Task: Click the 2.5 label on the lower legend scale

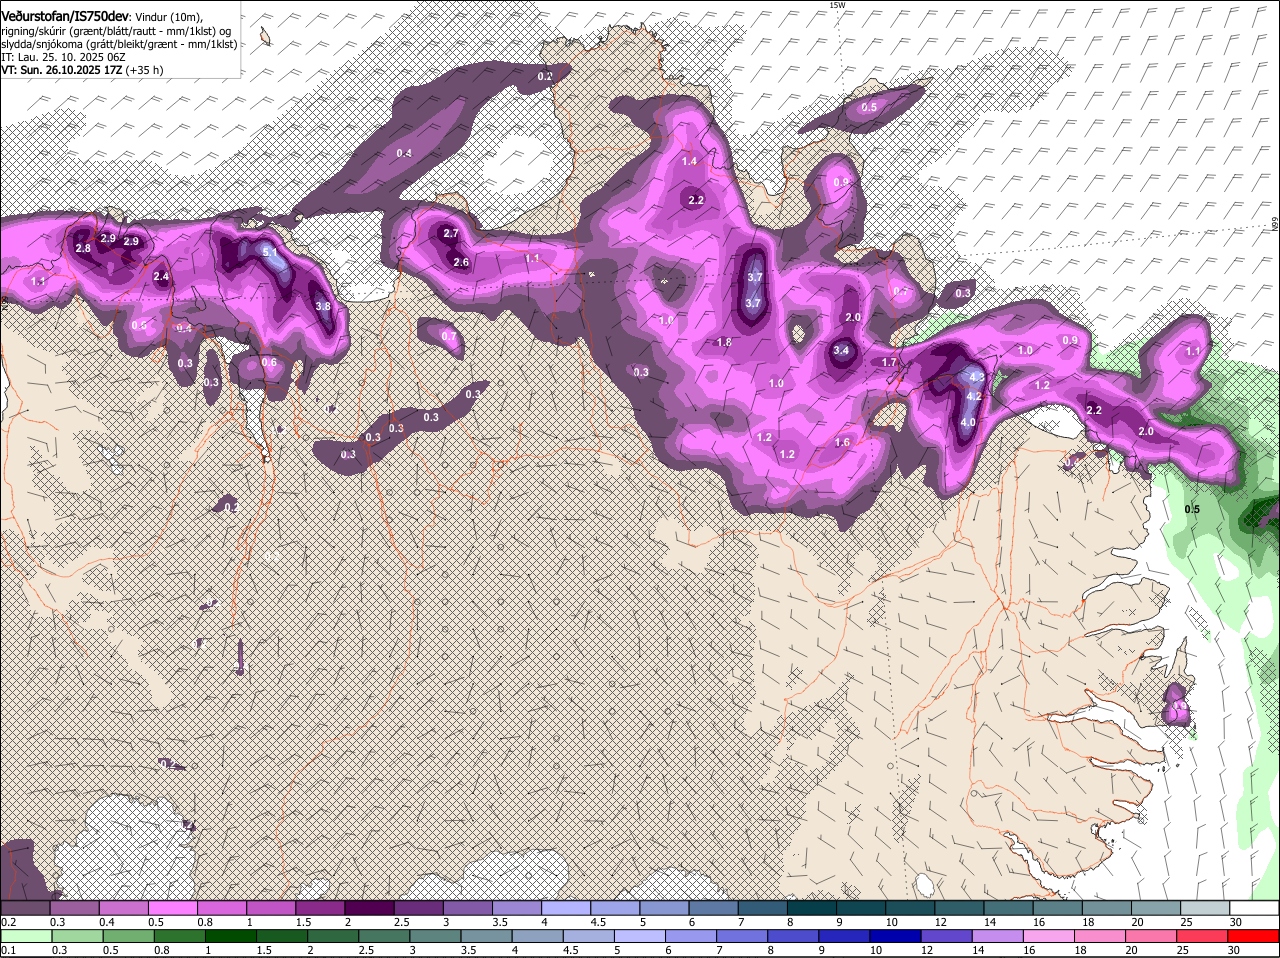Action: [367, 949]
